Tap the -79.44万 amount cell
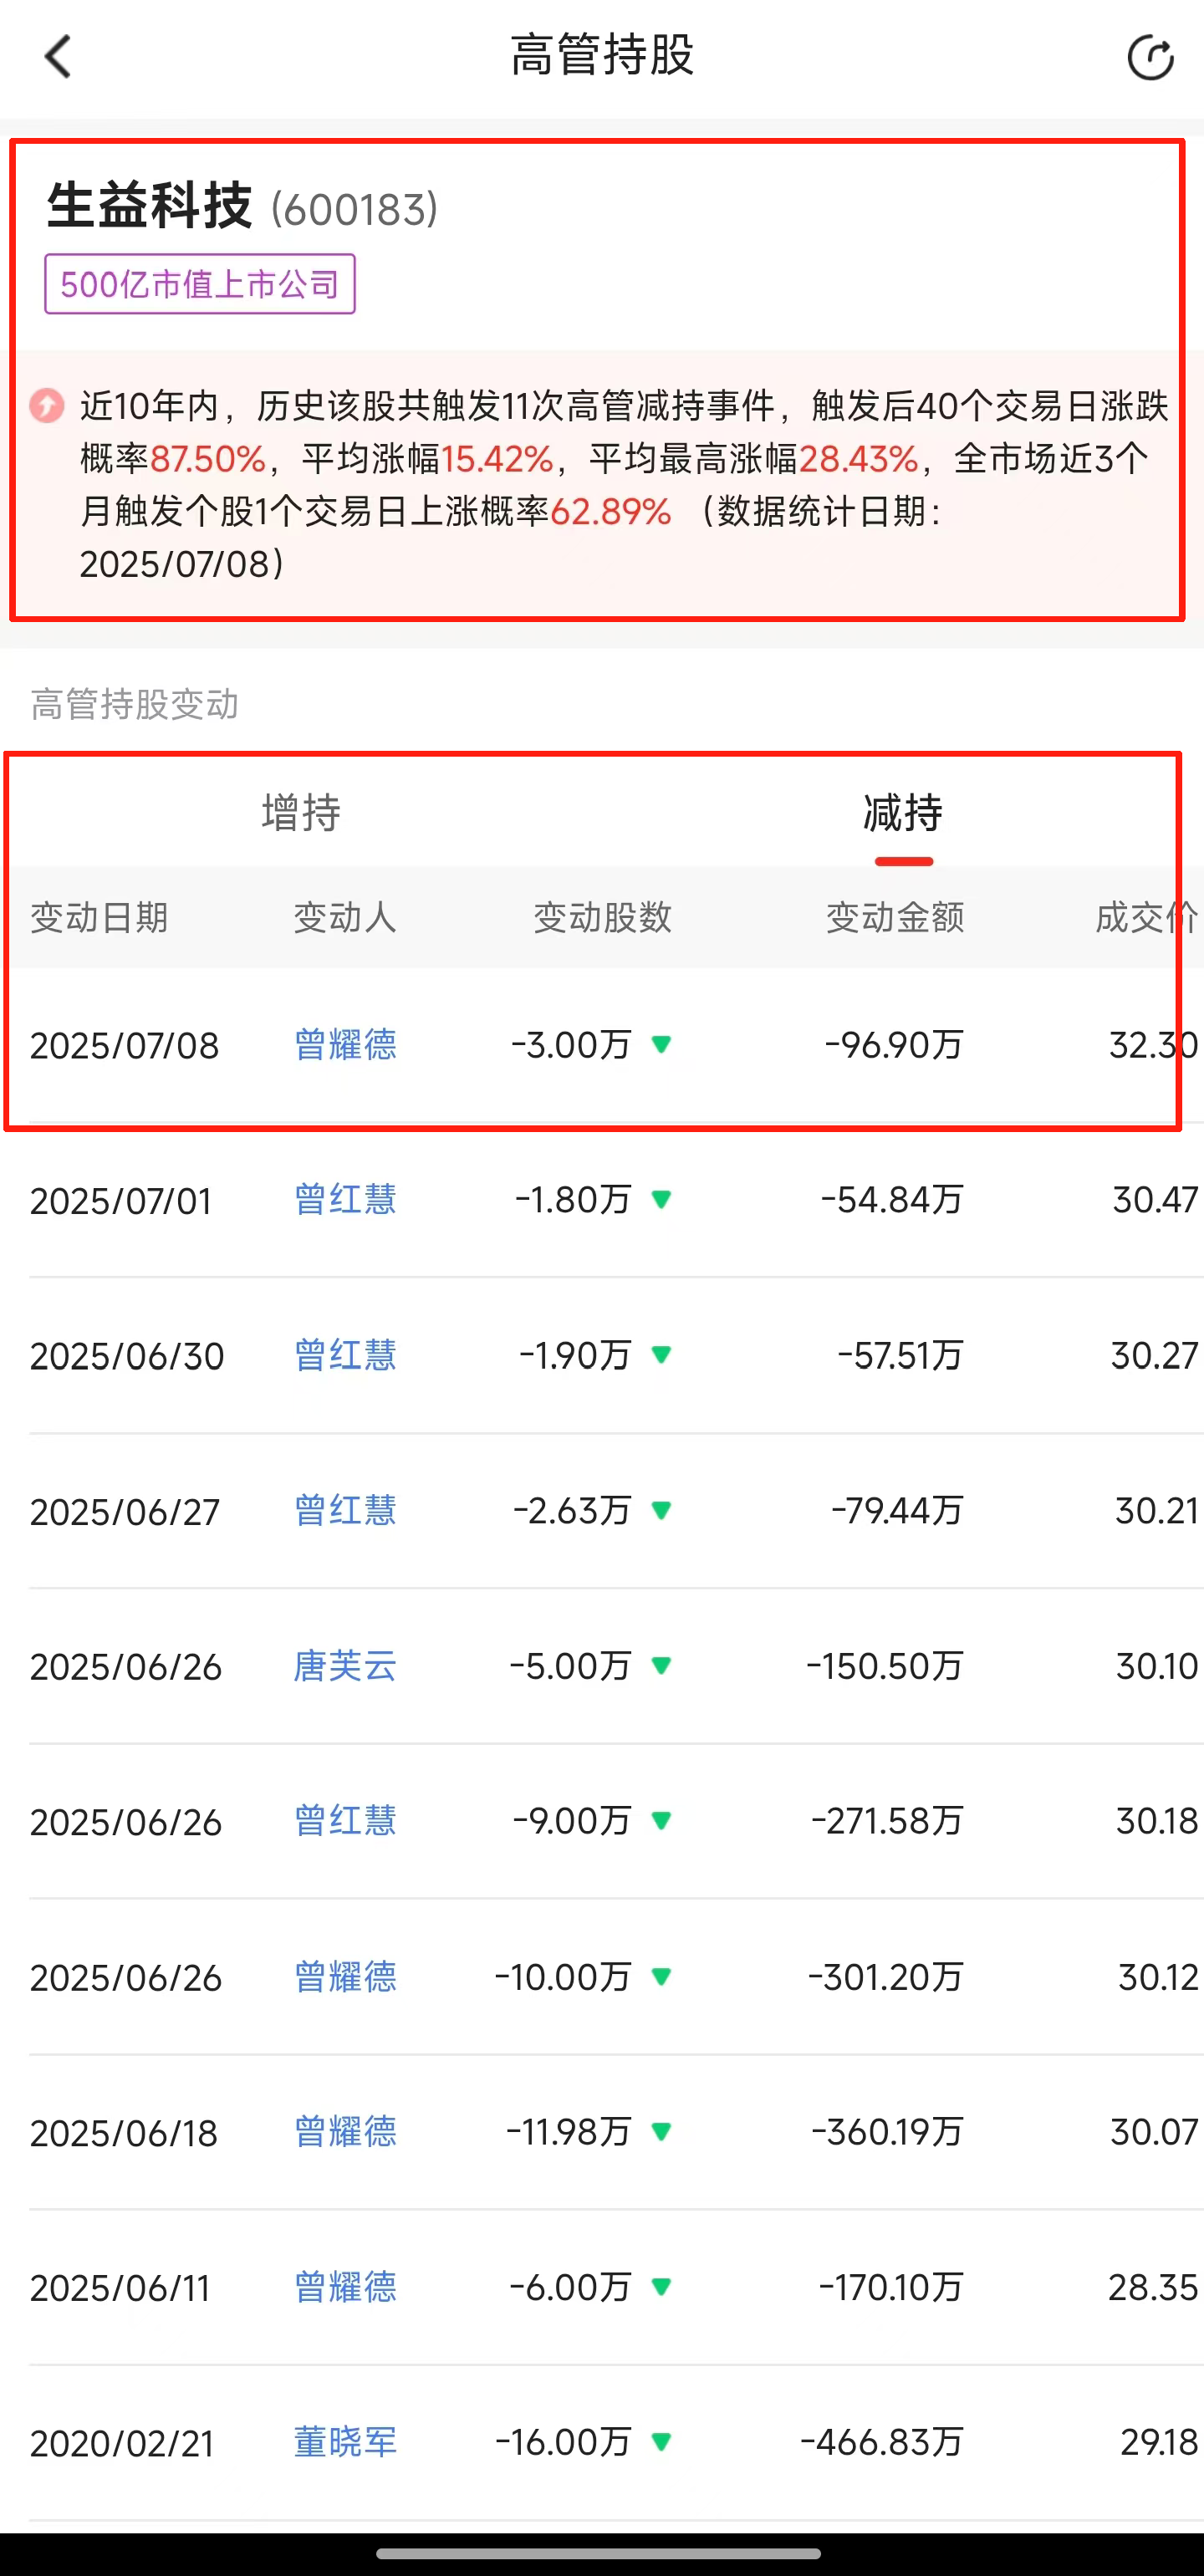Screen dimensions: 1204x2576 click(898, 1510)
